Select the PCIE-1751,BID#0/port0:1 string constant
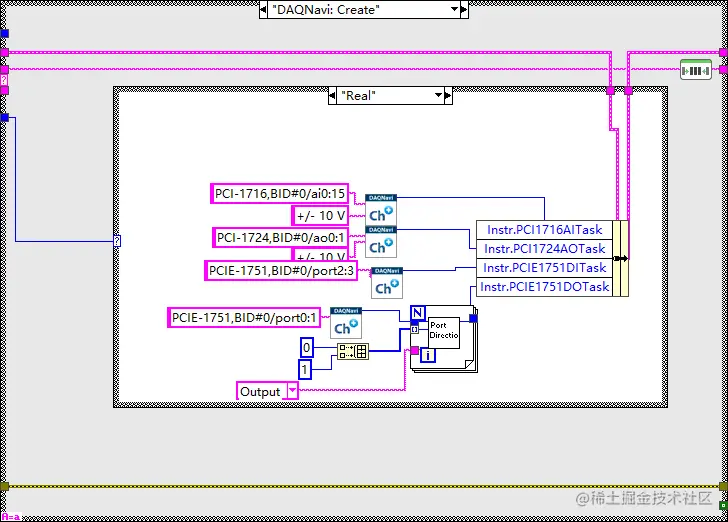 tap(244, 318)
